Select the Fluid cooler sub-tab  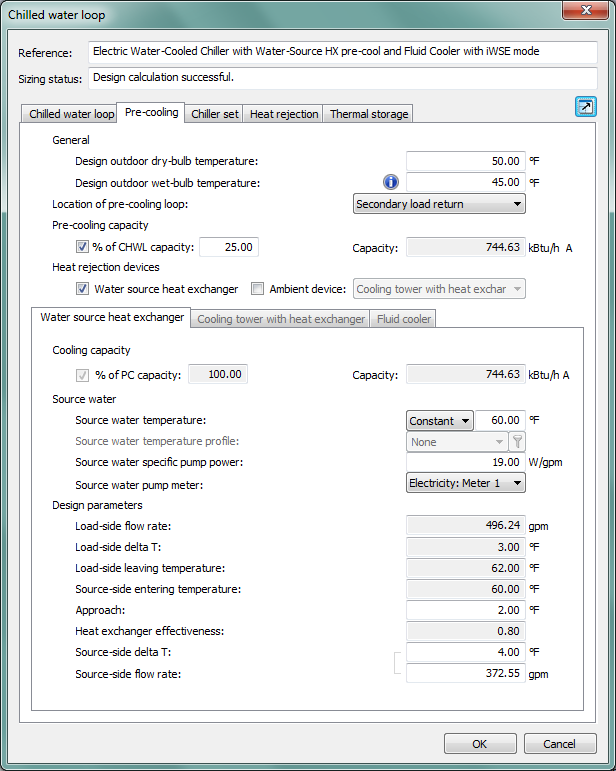(402, 319)
